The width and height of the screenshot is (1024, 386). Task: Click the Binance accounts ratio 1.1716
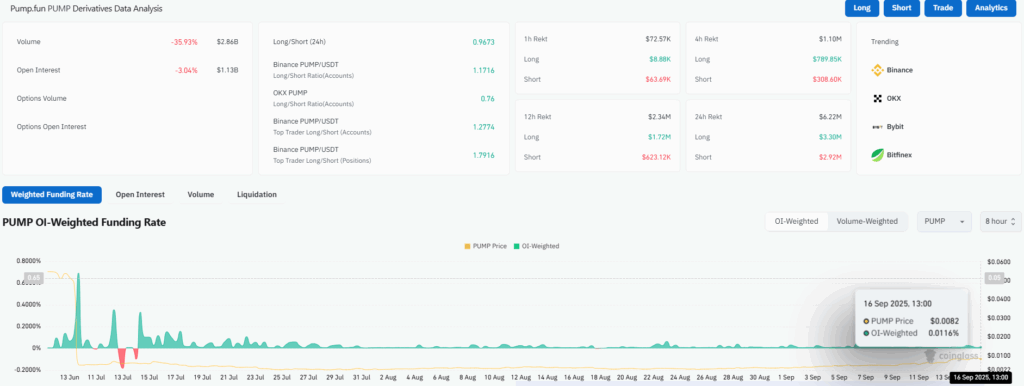click(483, 70)
